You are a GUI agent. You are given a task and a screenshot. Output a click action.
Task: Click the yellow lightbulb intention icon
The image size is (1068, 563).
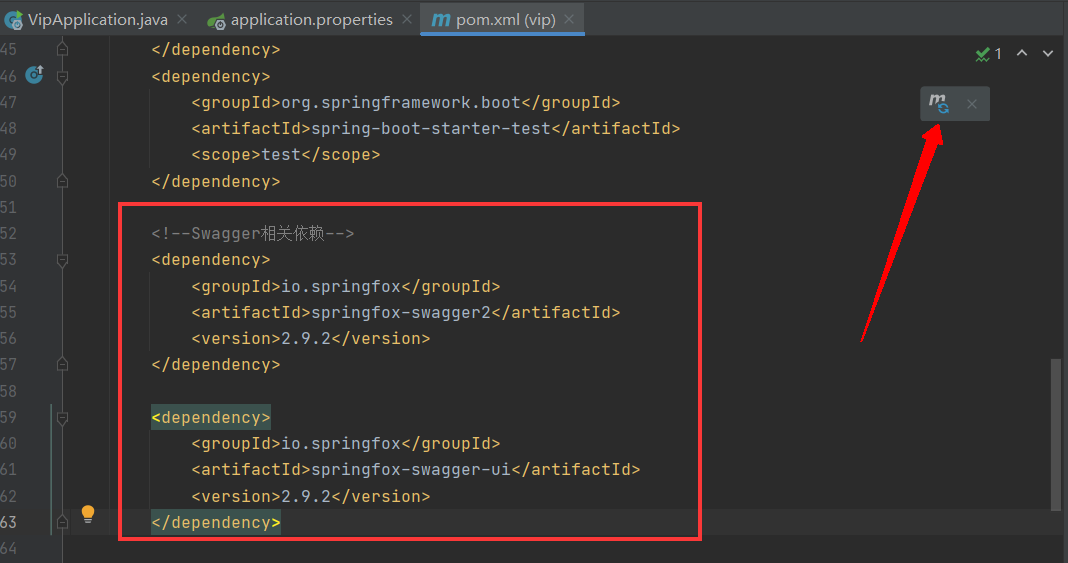click(88, 514)
